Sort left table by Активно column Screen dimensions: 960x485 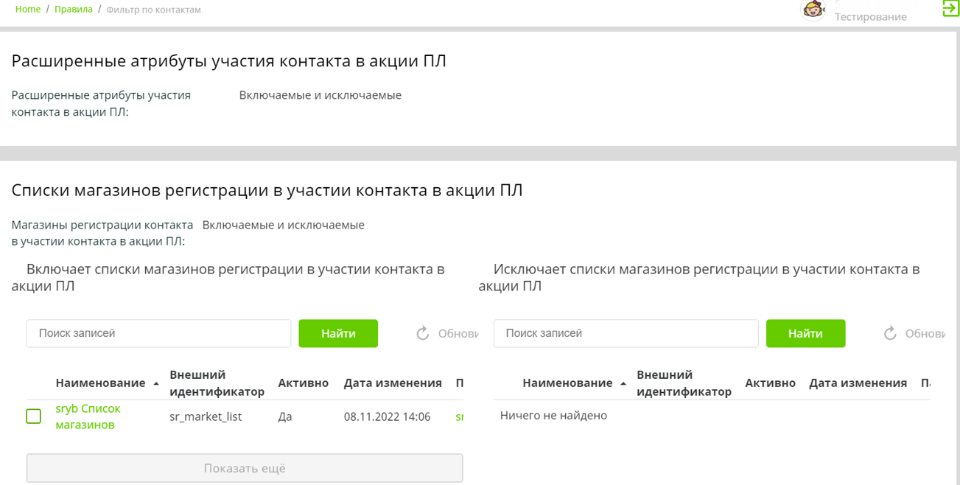click(x=303, y=383)
